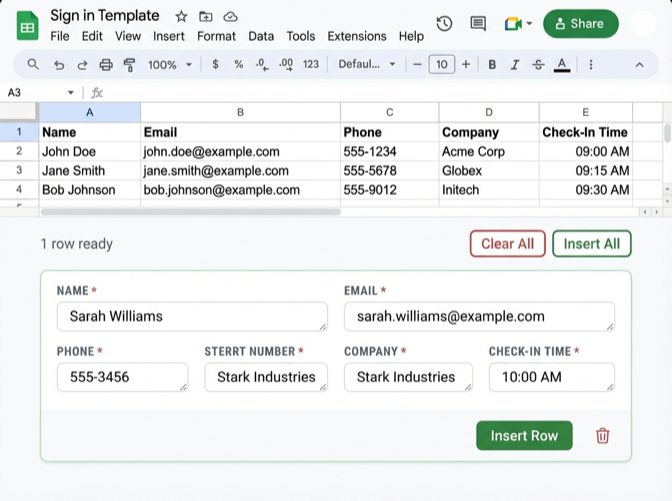Open the comments panel icon
672x501 pixels.
(x=478, y=24)
